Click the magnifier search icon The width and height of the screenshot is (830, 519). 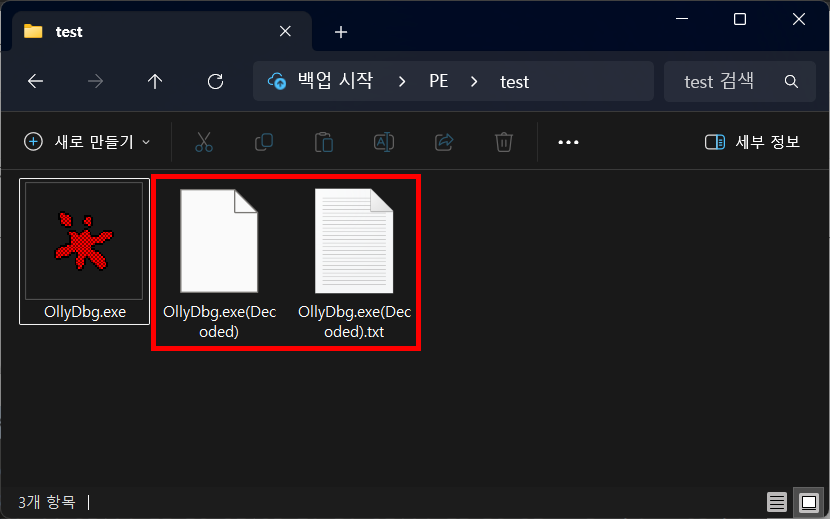(x=791, y=82)
